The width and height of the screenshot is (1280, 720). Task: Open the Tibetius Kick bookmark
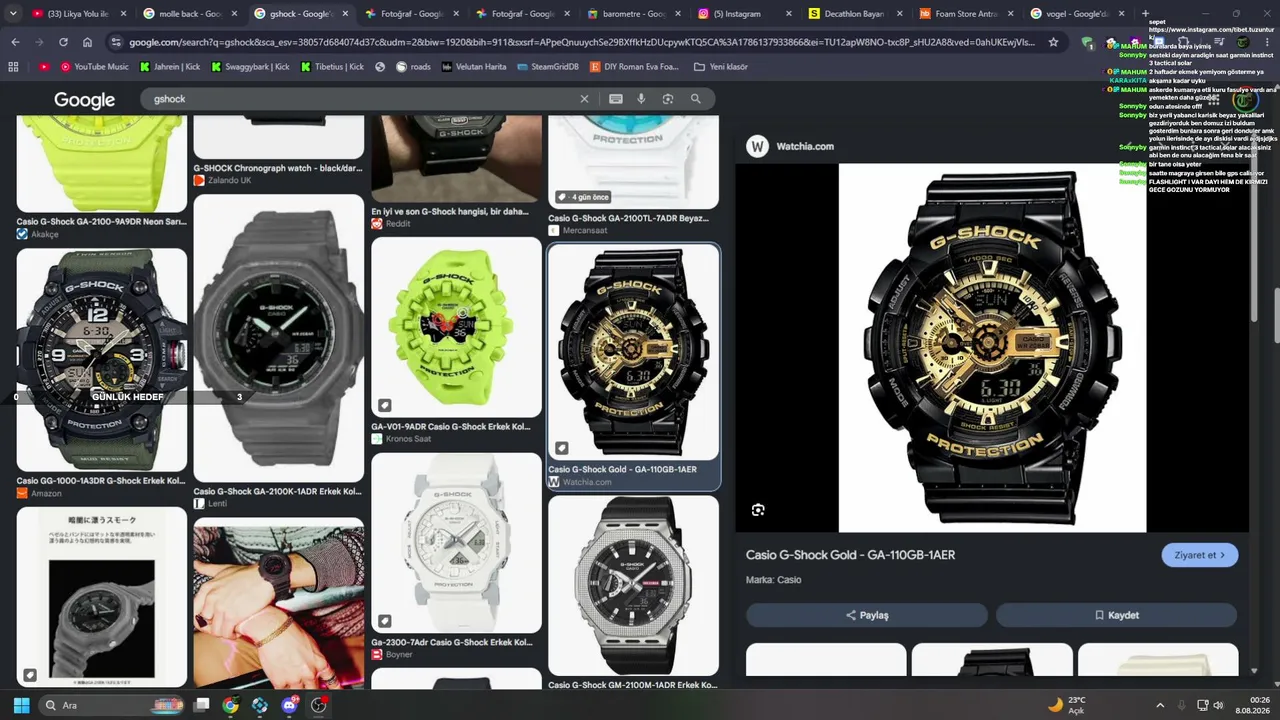[332, 67]
